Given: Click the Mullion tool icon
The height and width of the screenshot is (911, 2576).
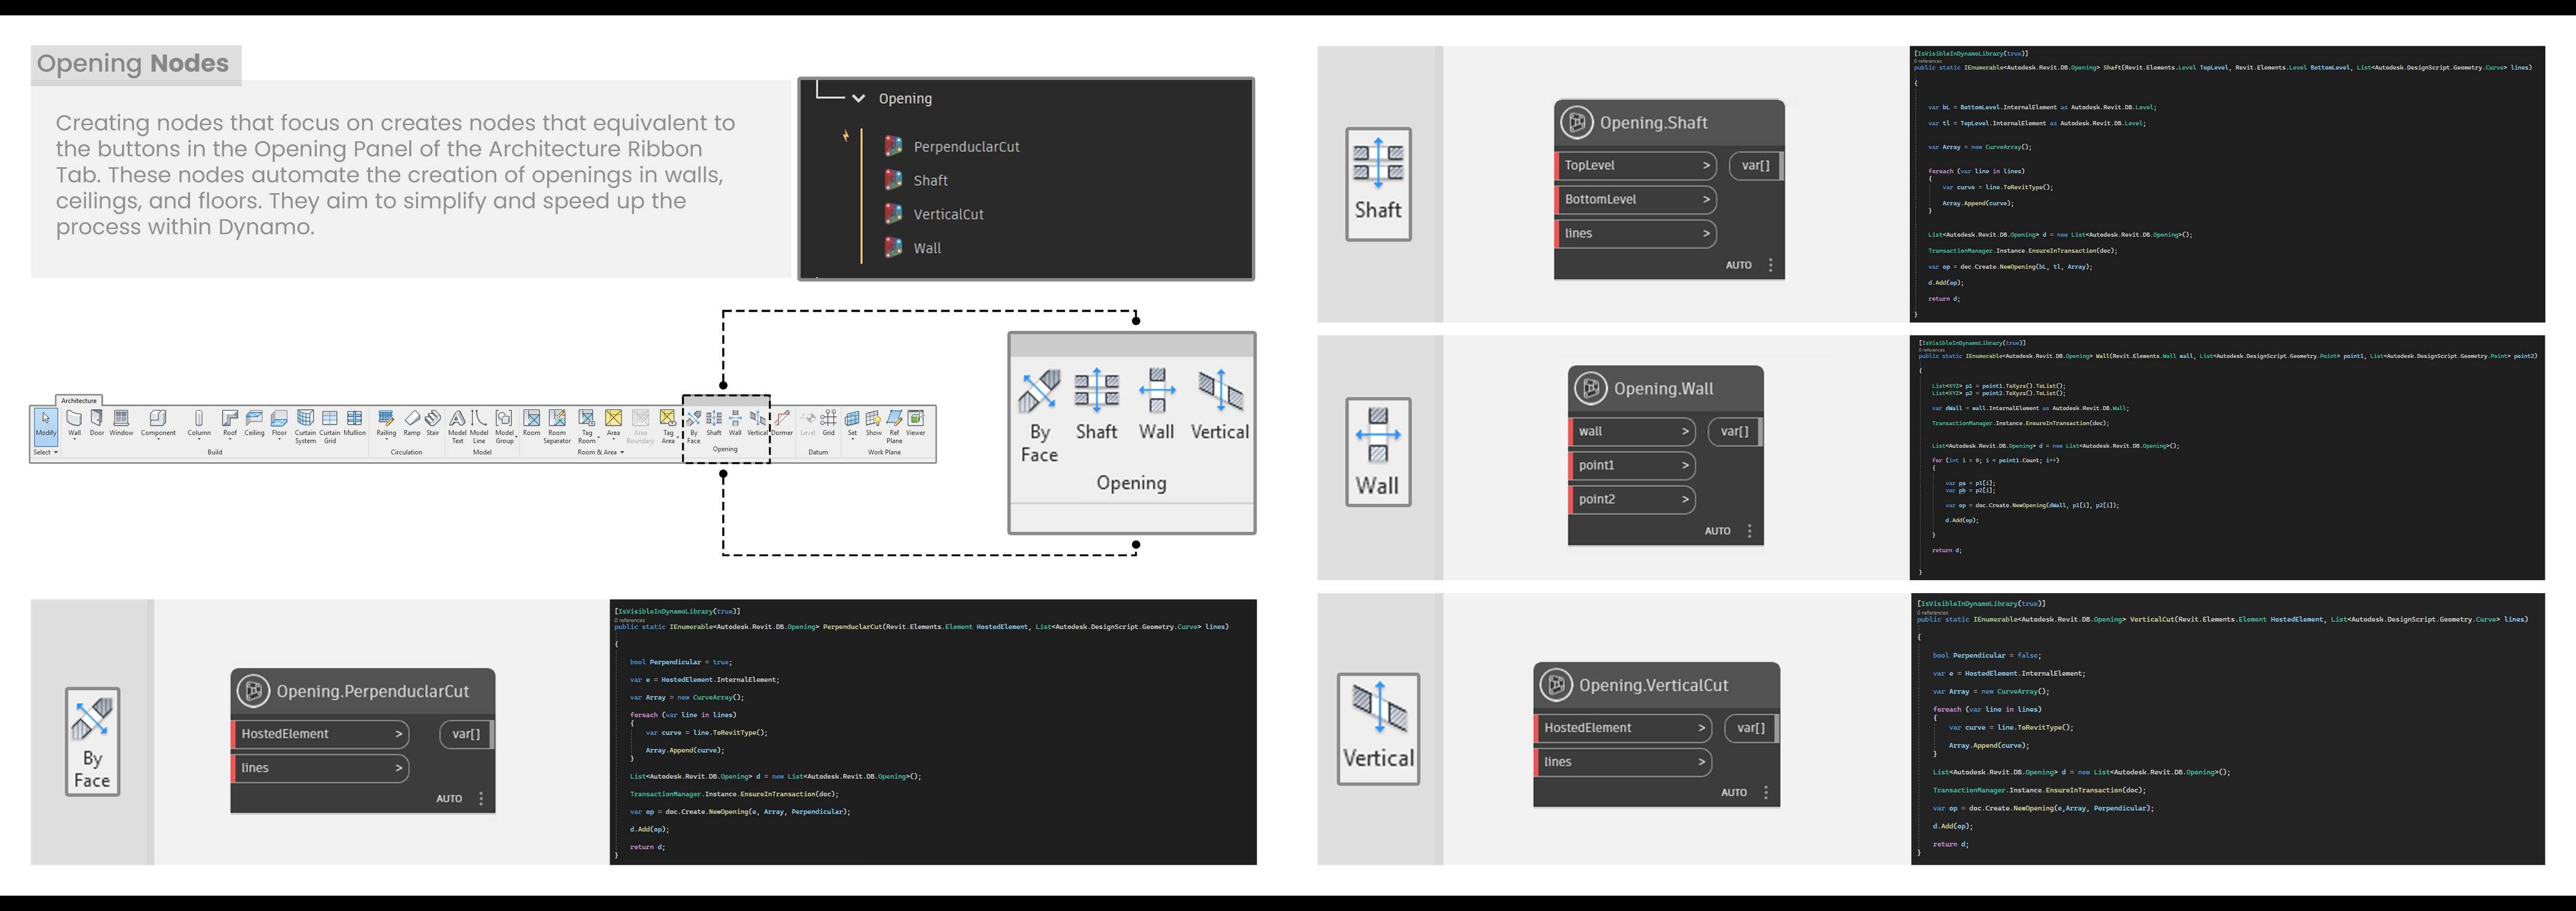Looking at the screenshot, I should [354, 422].
